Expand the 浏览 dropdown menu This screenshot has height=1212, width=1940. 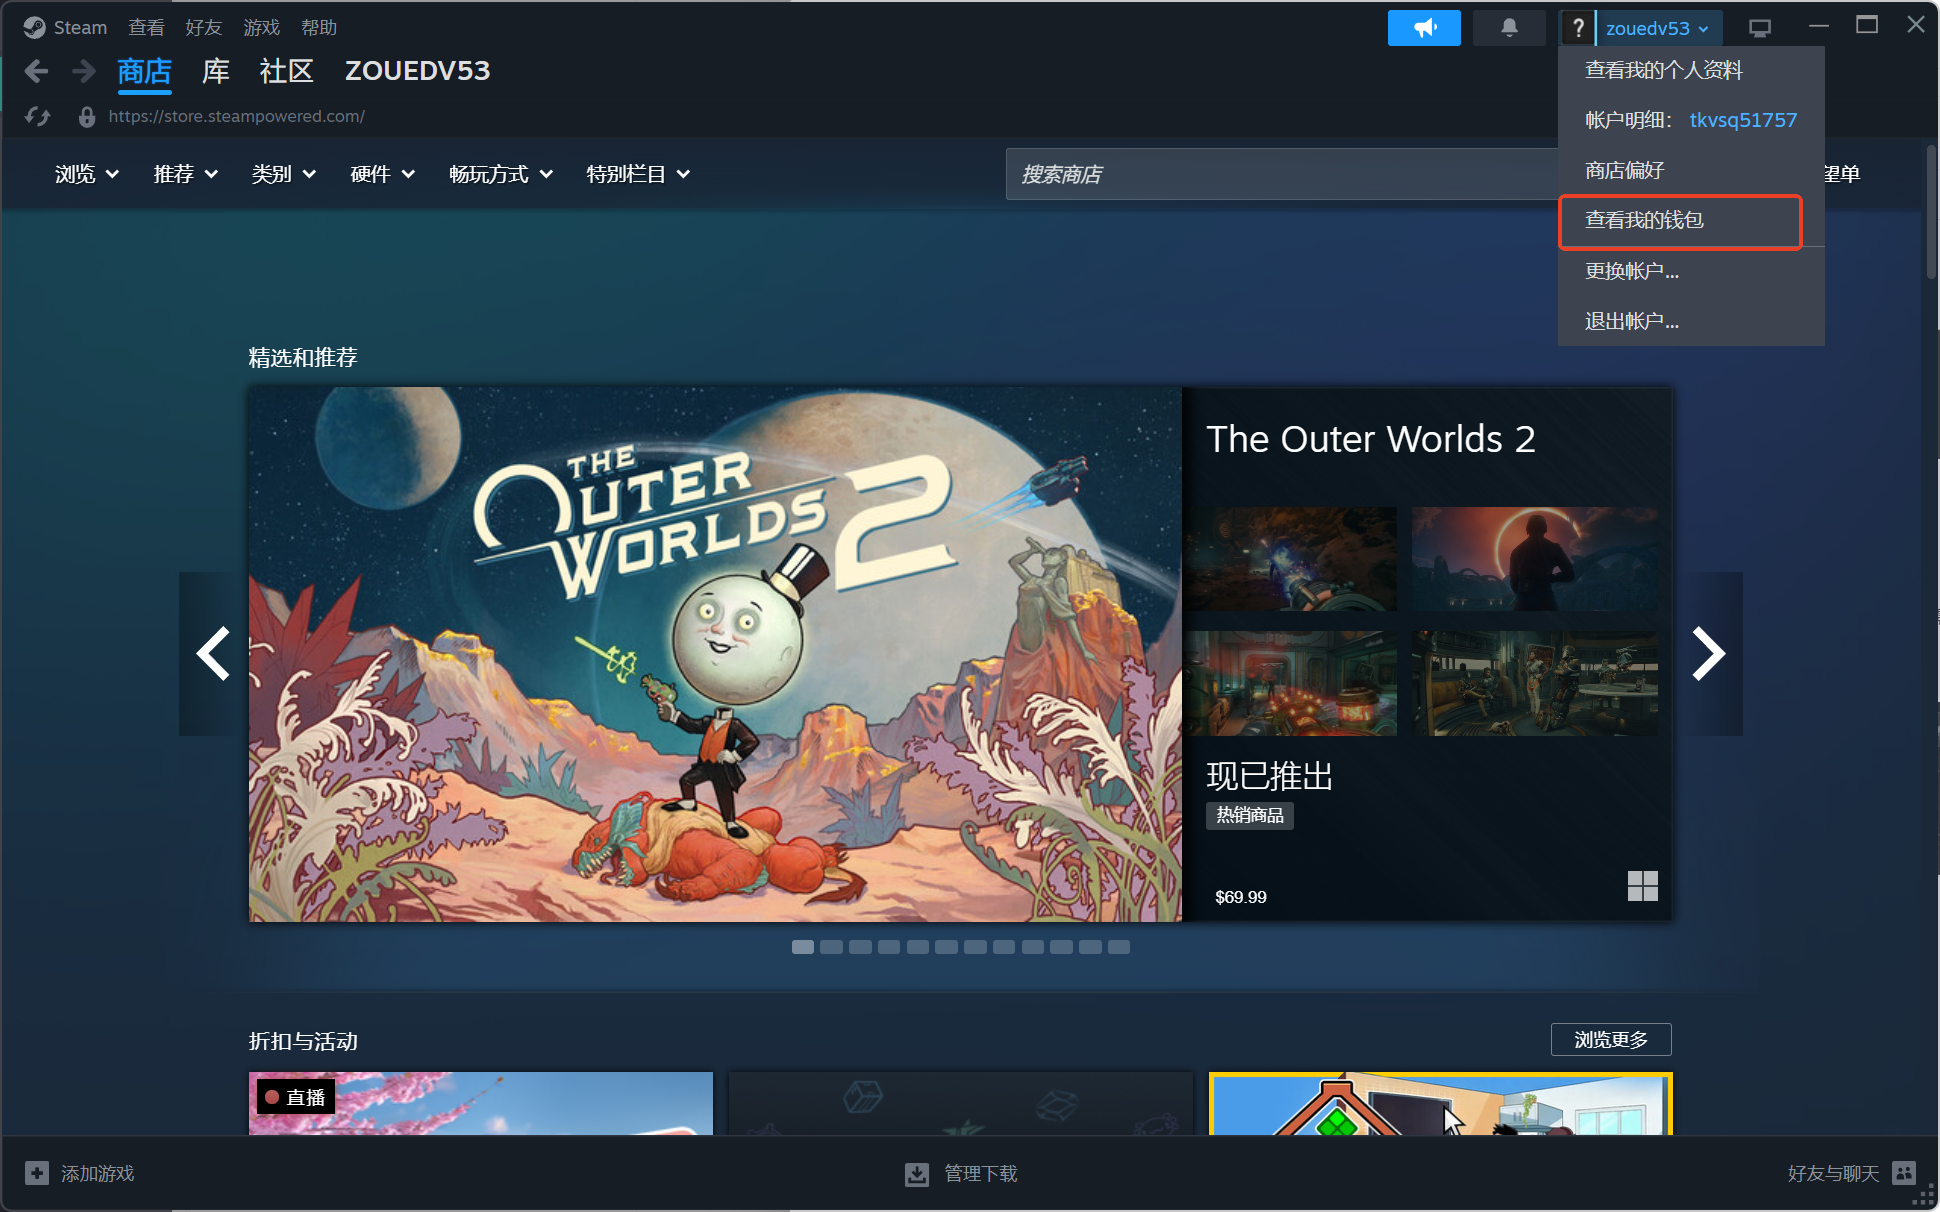coord(87,174)
